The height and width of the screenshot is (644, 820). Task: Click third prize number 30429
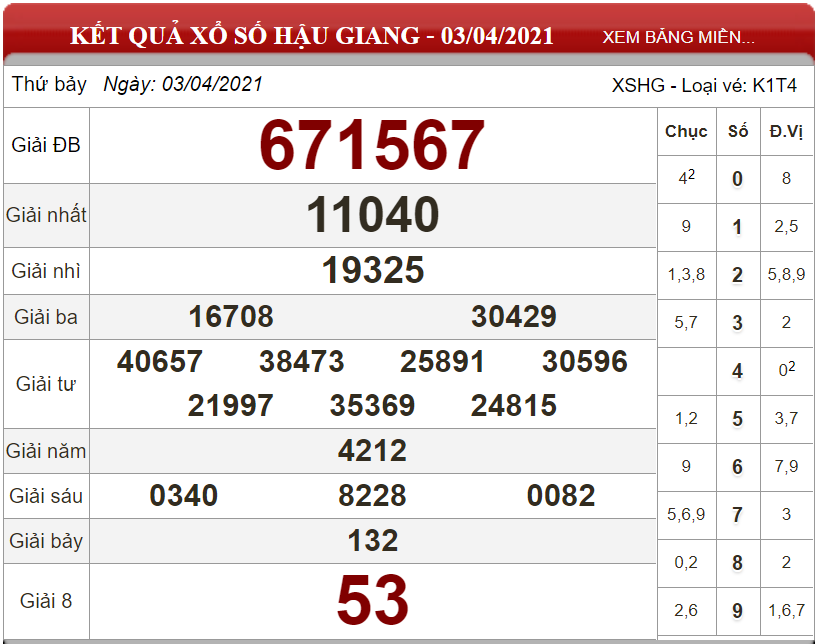coord(514,317)
